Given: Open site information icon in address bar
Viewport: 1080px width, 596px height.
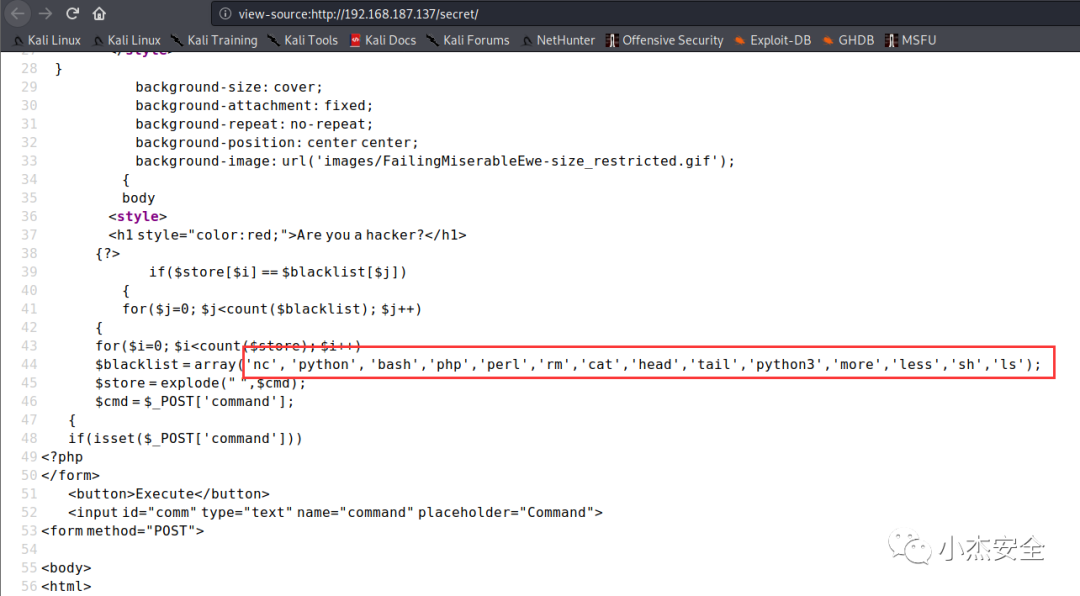Looking at the screenshot, I should click(225, 14).
